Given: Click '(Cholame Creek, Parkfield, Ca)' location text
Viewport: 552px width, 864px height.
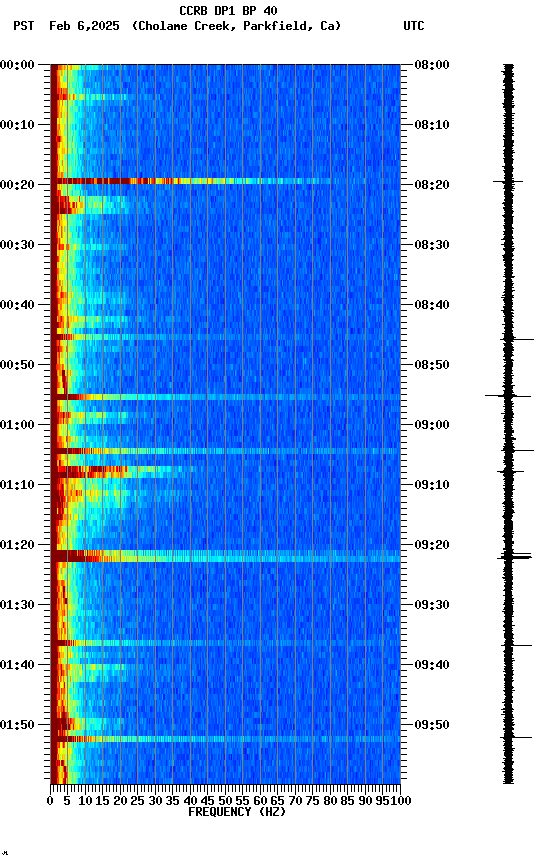Looking at the screenshot, I should click(236, 26).
